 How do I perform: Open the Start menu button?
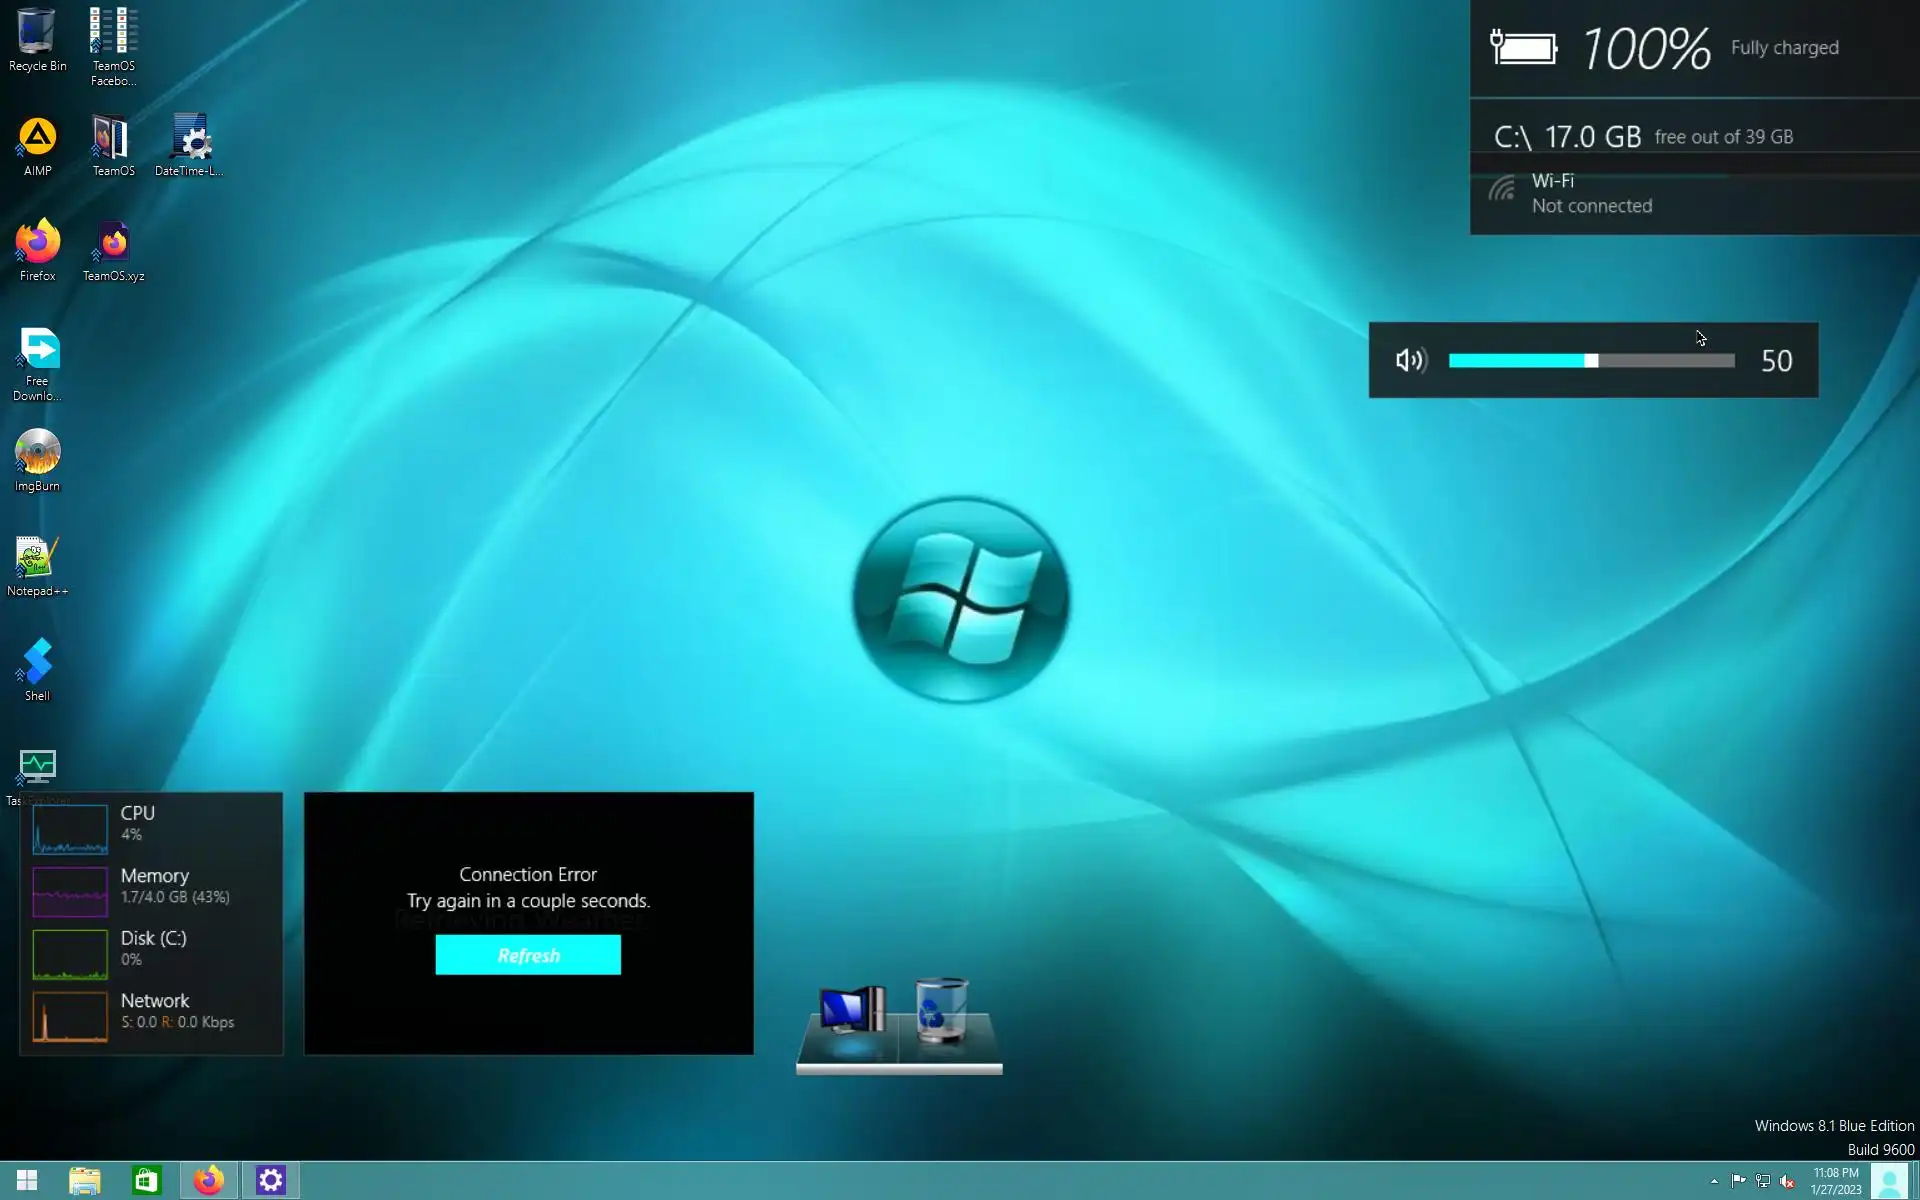27,1181
